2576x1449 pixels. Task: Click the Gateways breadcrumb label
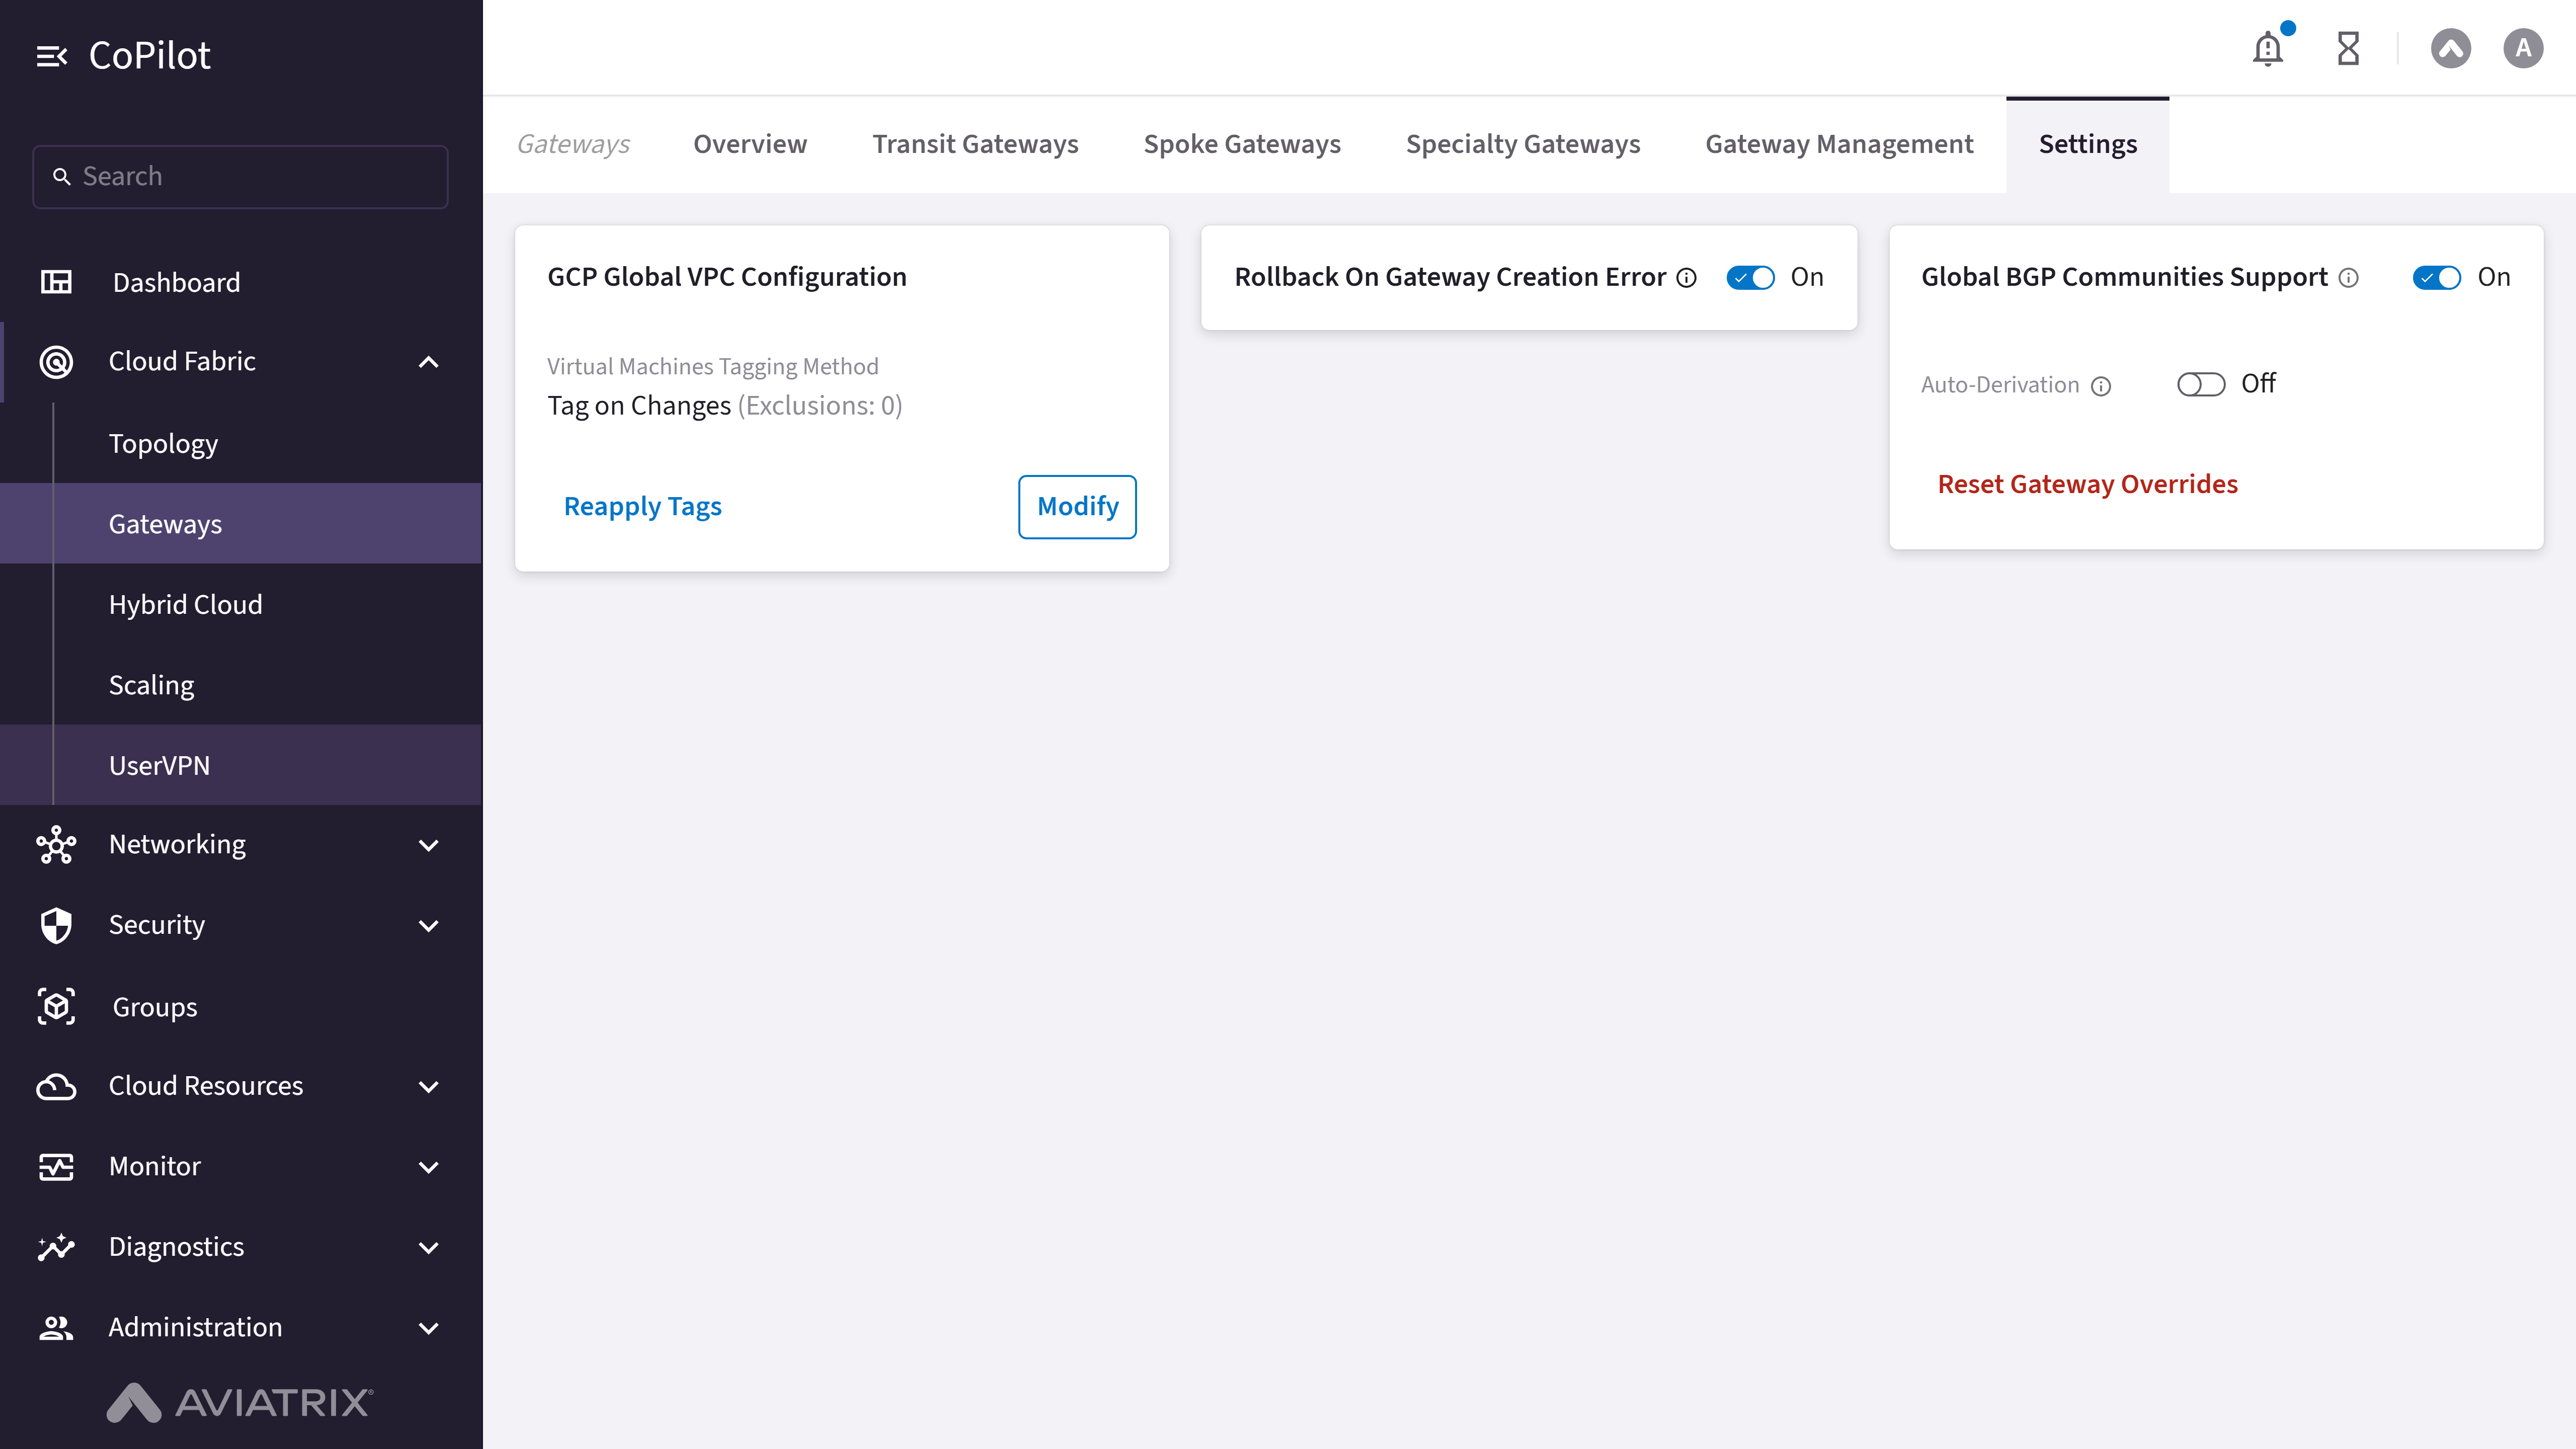(573, 144)
